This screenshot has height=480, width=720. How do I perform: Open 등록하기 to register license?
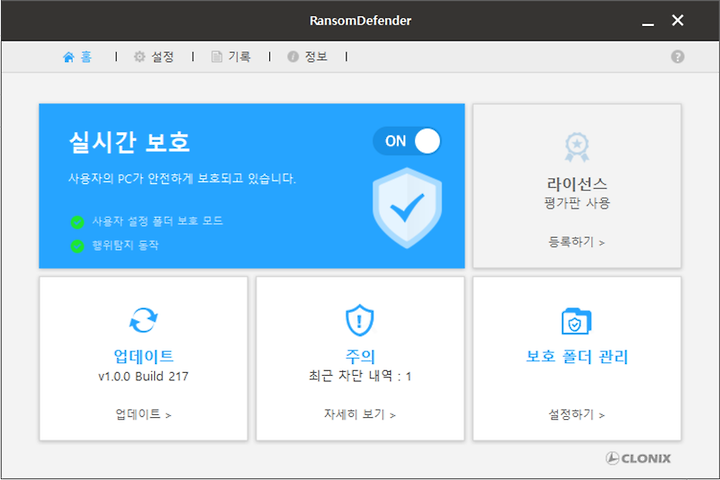click(577, 242)
